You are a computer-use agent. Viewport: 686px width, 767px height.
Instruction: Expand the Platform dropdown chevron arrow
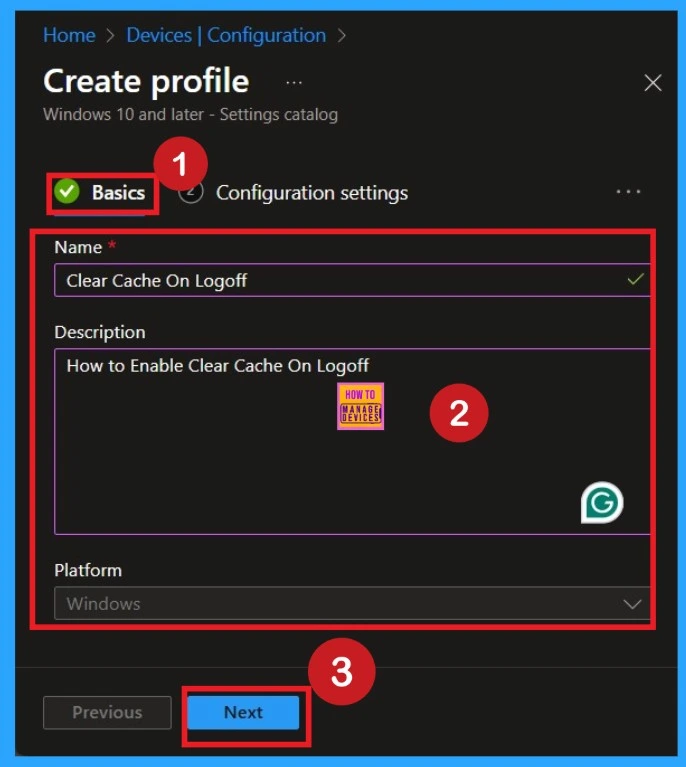632,604
